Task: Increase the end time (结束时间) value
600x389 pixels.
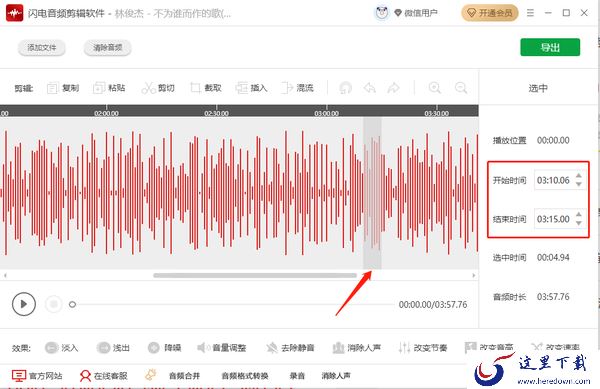Action: (579, 215)
